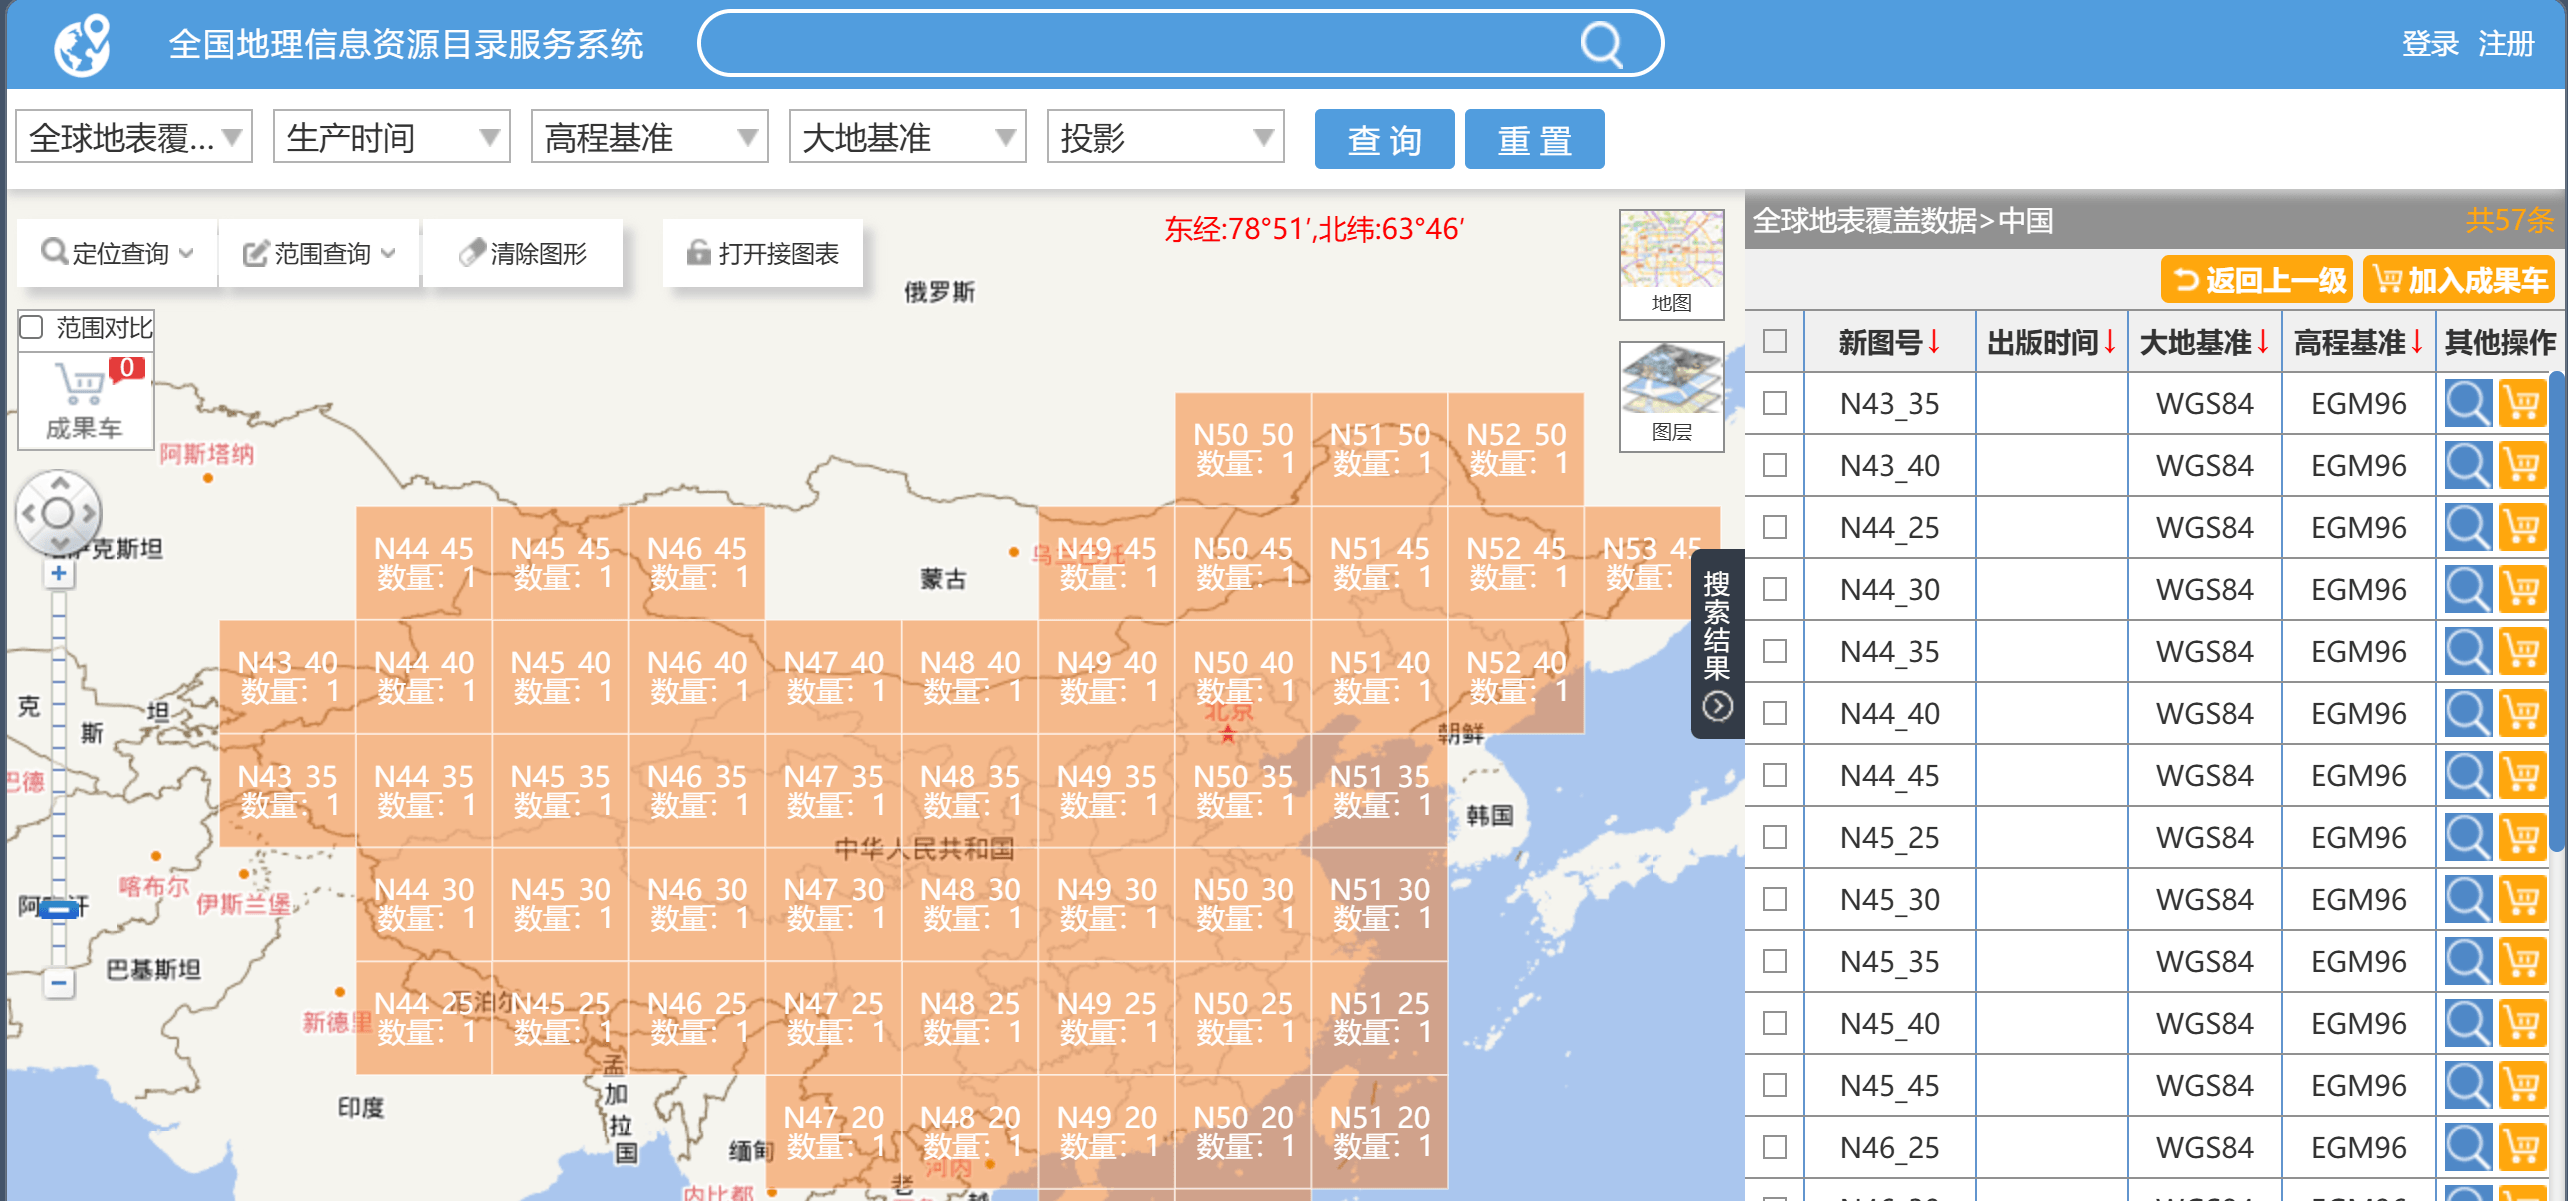The width and height of the screenshot is (2568, 1201).
Task: Click 返回上一级 button
Action: point(2259,280)
